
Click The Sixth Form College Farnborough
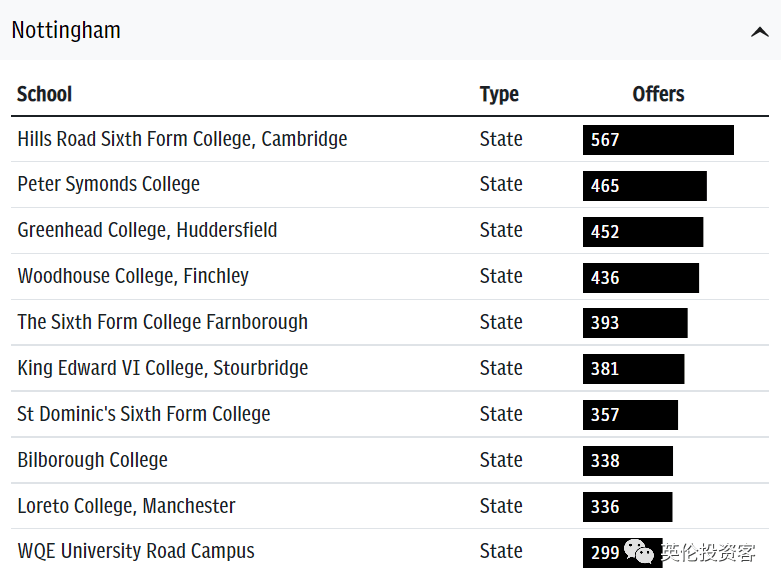pos(162,322)
